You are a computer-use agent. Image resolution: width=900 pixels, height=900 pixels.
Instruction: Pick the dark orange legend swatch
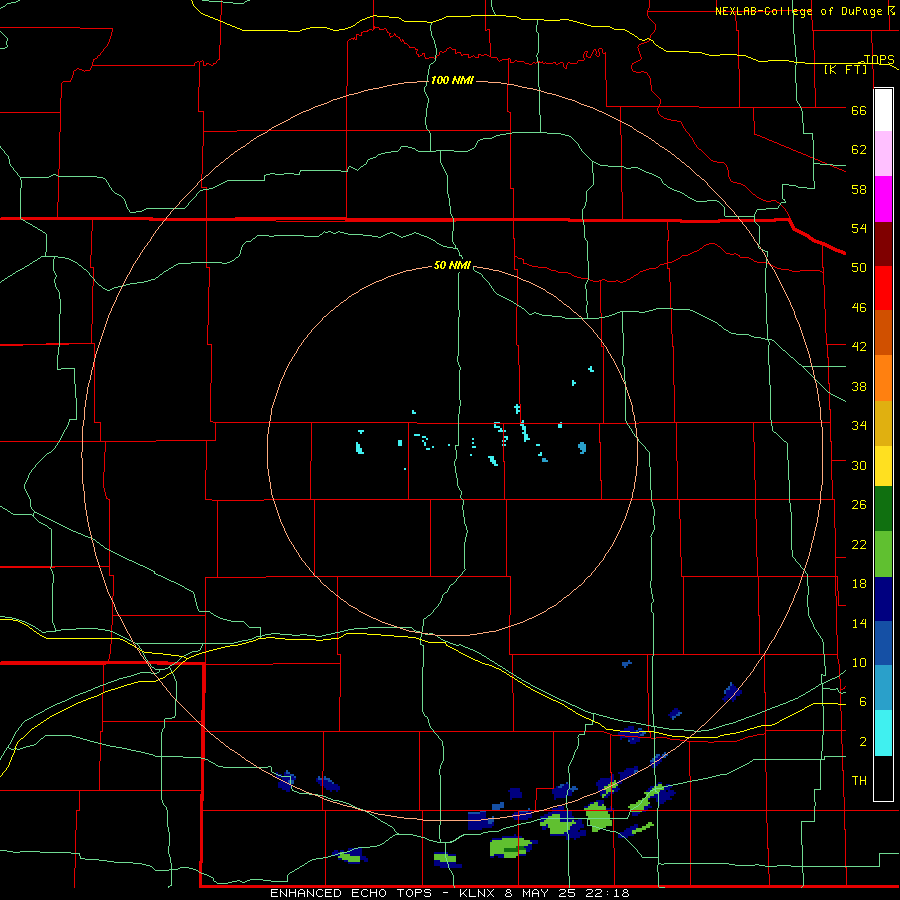883,332
